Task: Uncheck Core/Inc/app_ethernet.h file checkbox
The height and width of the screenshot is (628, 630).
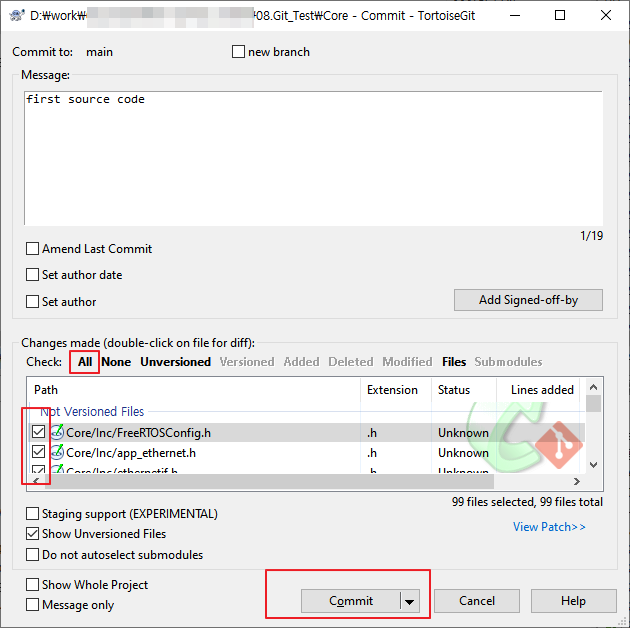Action: coord(39,452)
